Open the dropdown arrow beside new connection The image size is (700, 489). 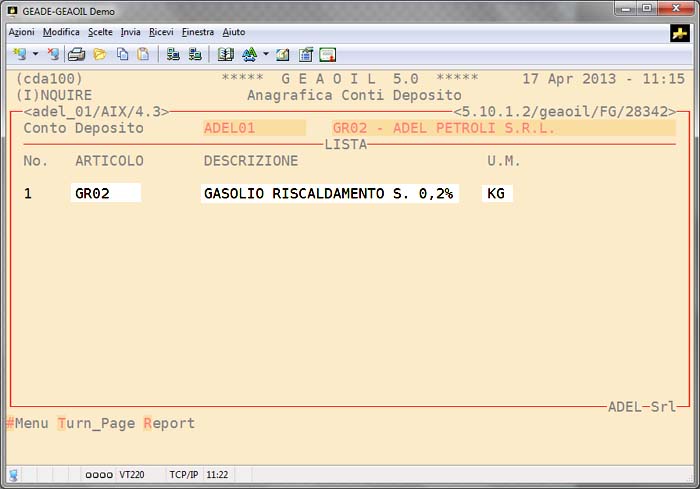[x=35, y=54]
